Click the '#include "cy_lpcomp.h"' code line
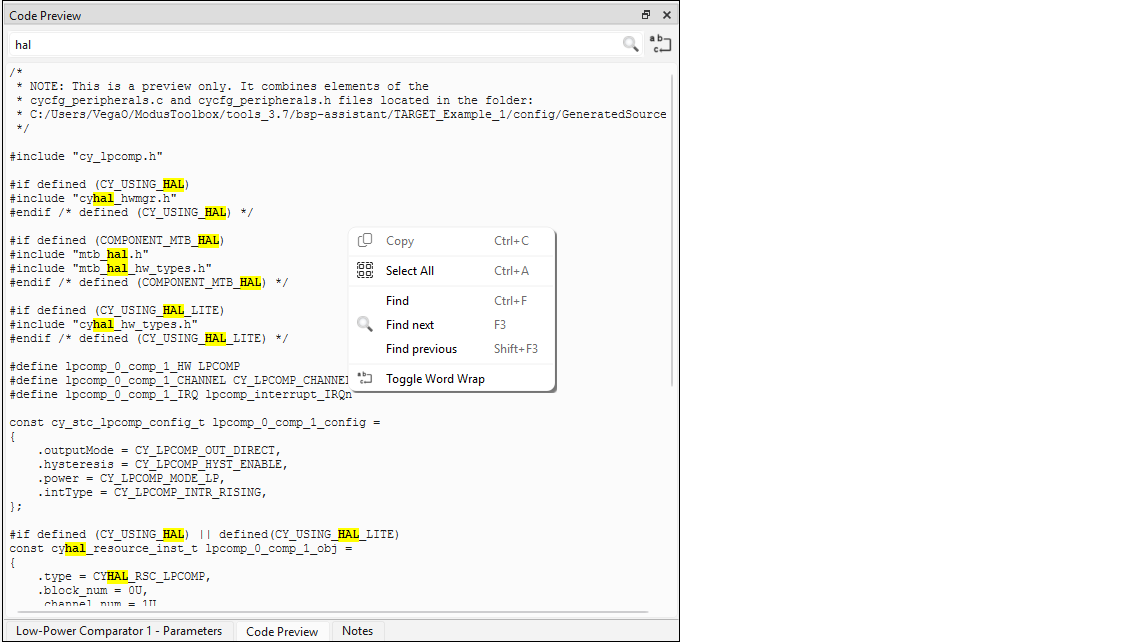 click(x=86, y=156)
